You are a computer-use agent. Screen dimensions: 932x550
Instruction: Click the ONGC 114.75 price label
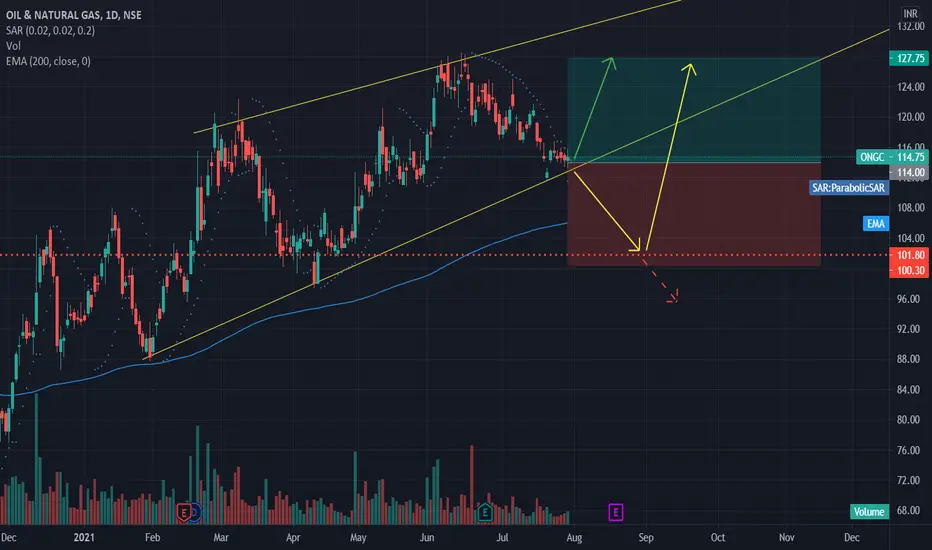(892, 157)
